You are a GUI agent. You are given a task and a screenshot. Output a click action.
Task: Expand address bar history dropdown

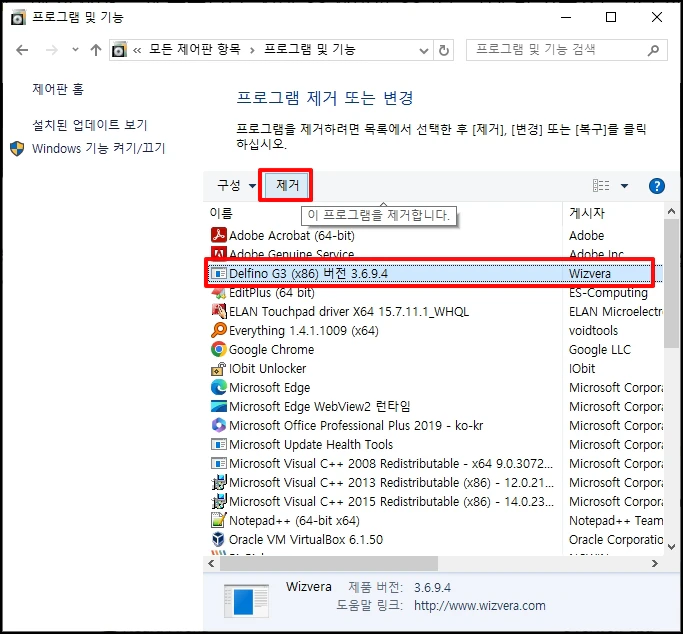click(423, 51)
